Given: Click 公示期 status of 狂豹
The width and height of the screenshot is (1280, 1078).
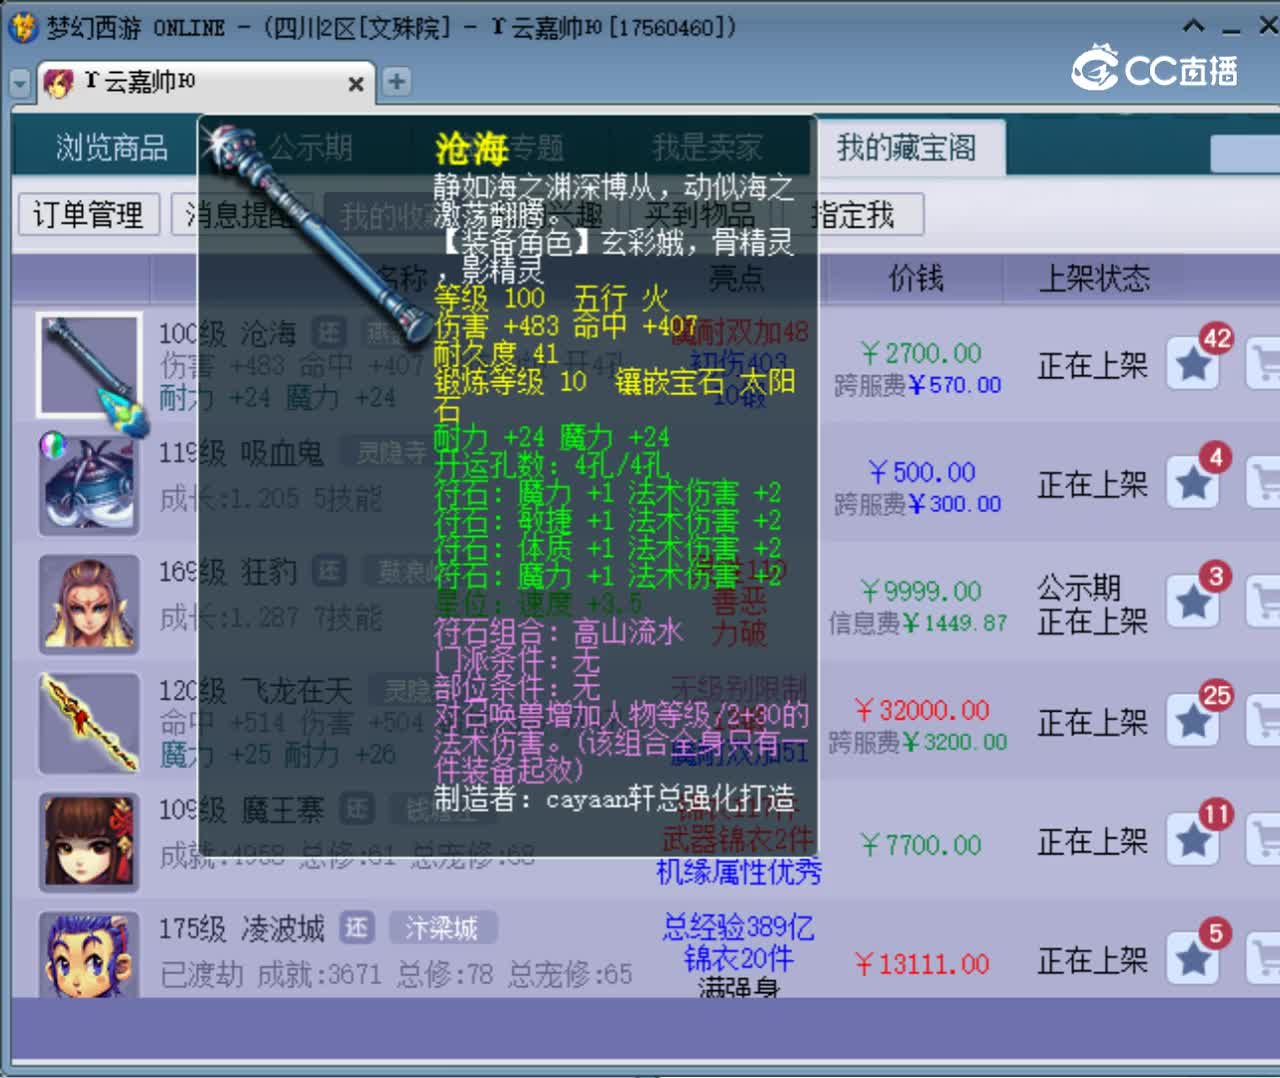Looking at the screenshot, I should click(1078, 587).
